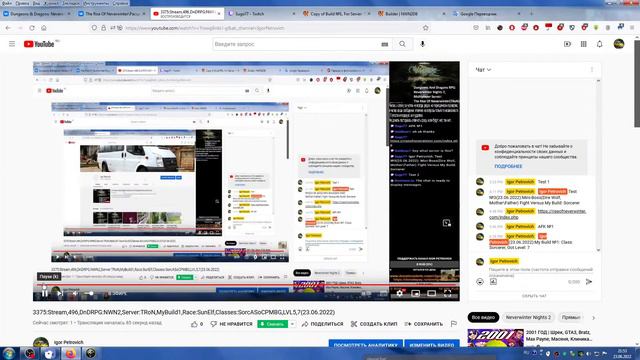Switch to The Rise Of Neverwinter tab
The height and width of the screenshot is (360, 640).
[112, 13]
